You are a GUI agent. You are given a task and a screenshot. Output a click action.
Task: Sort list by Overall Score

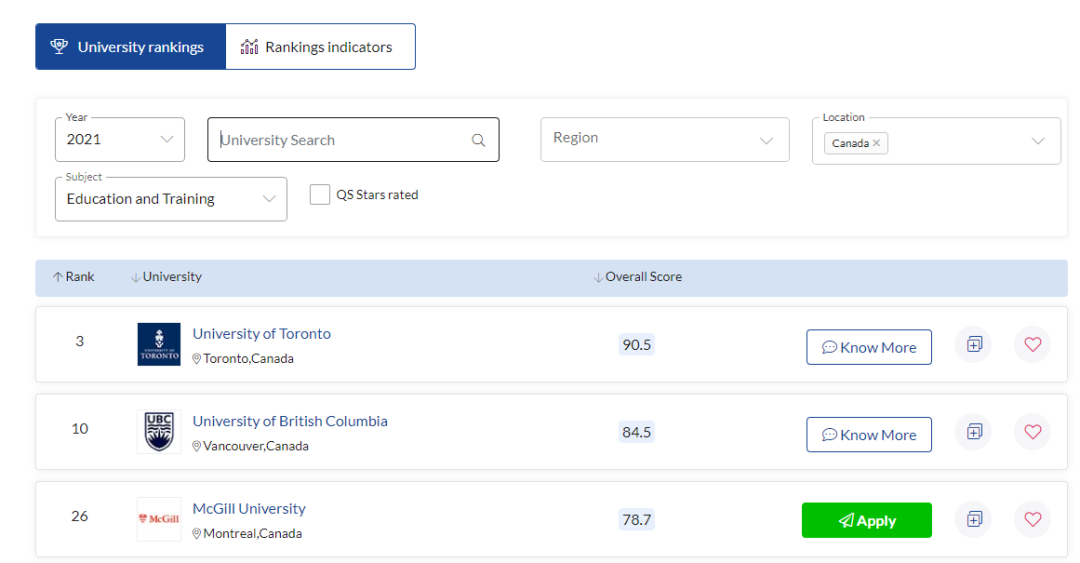[x=638, y=277]
